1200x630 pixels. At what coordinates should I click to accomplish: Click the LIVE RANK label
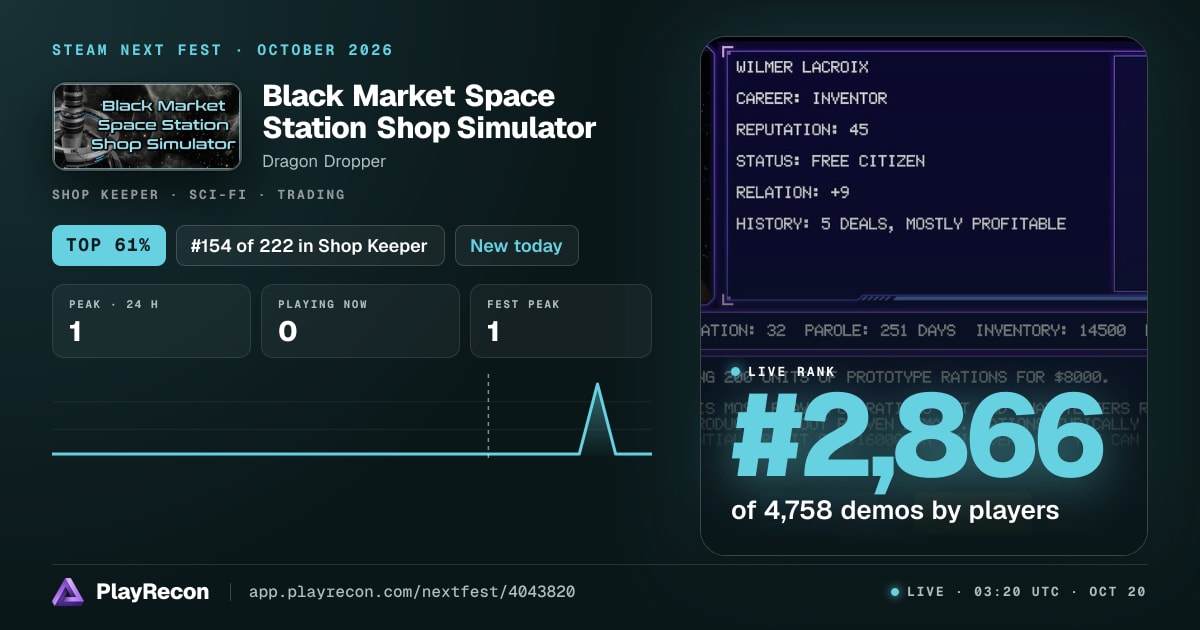[791, 371]
